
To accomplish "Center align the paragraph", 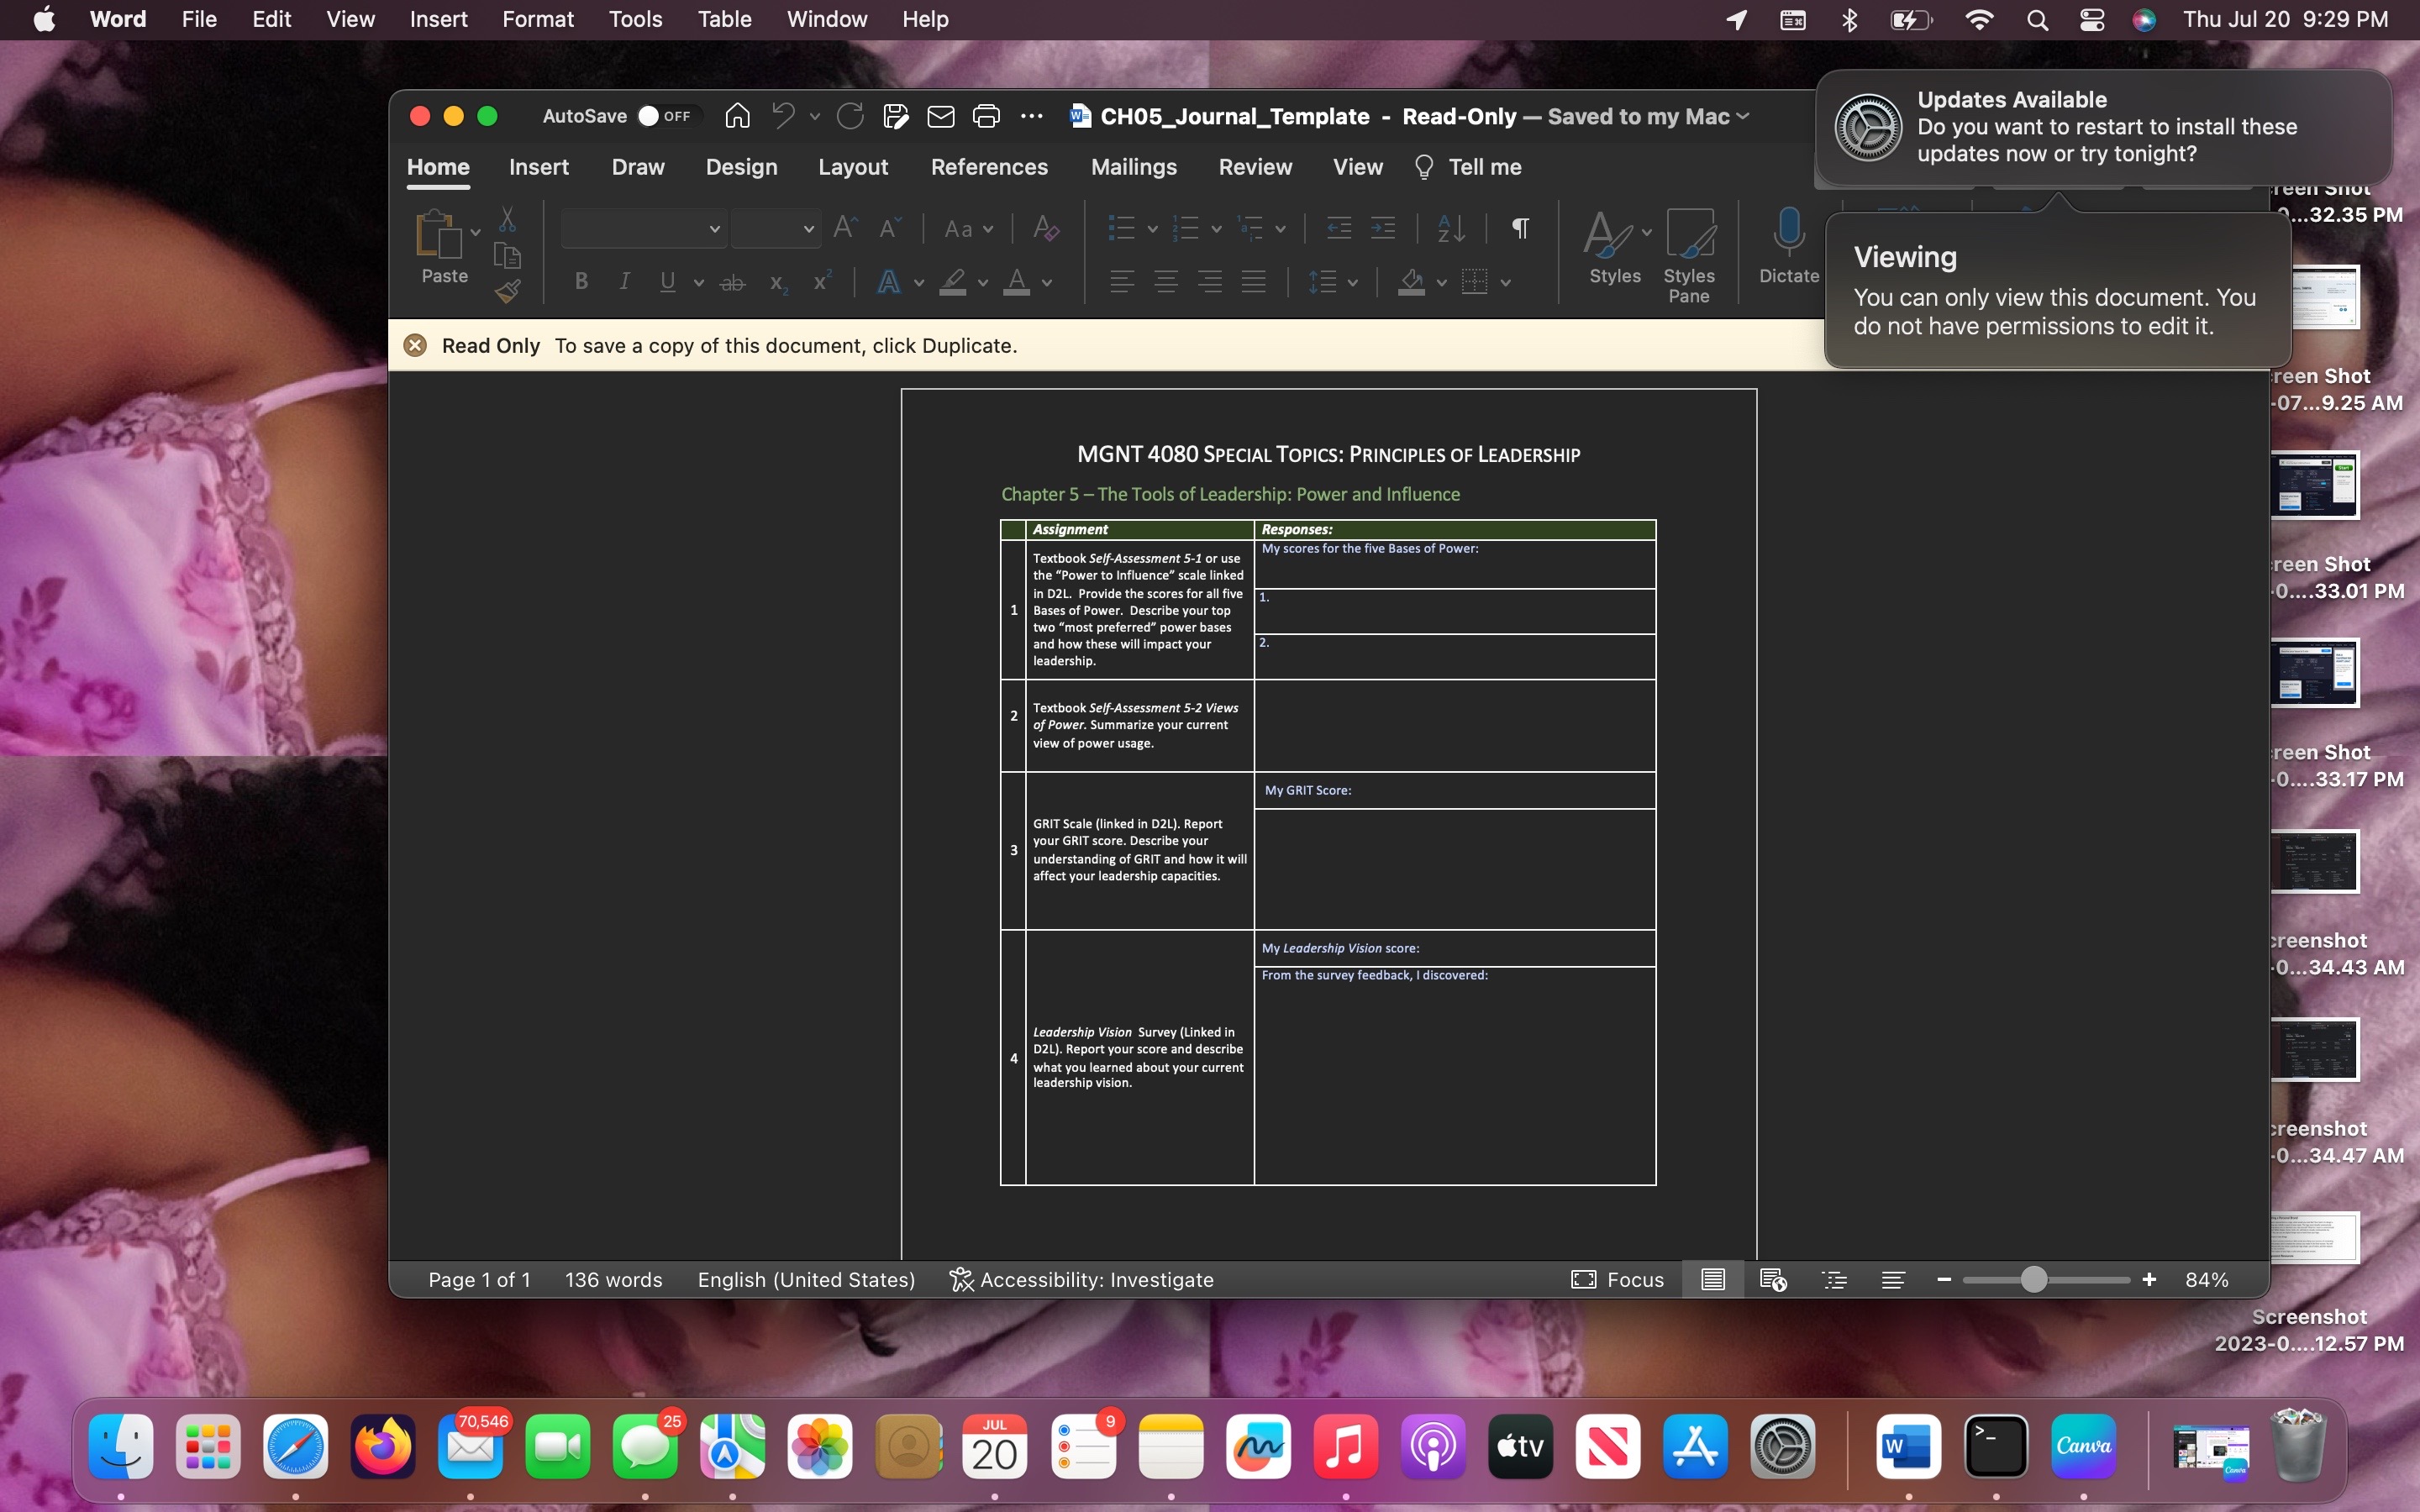I will click(1166, 282).
